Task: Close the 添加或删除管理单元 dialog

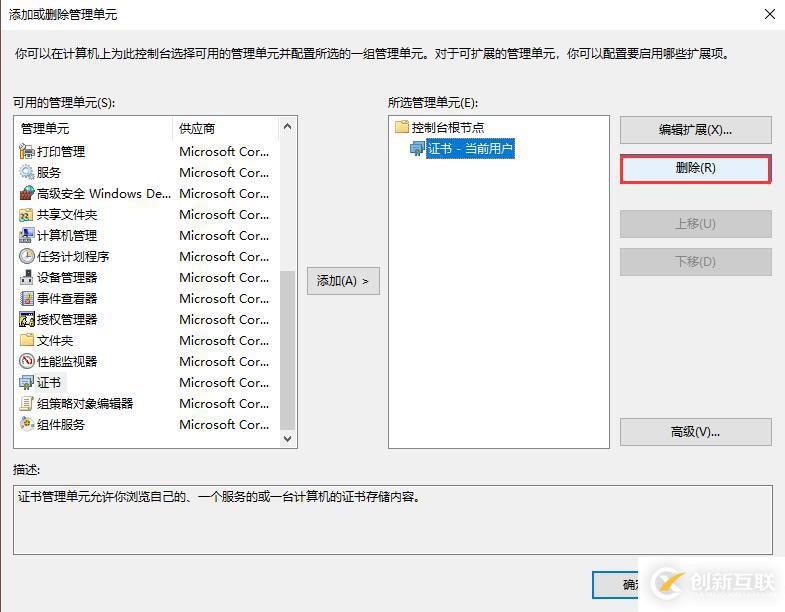Action: 770,14
